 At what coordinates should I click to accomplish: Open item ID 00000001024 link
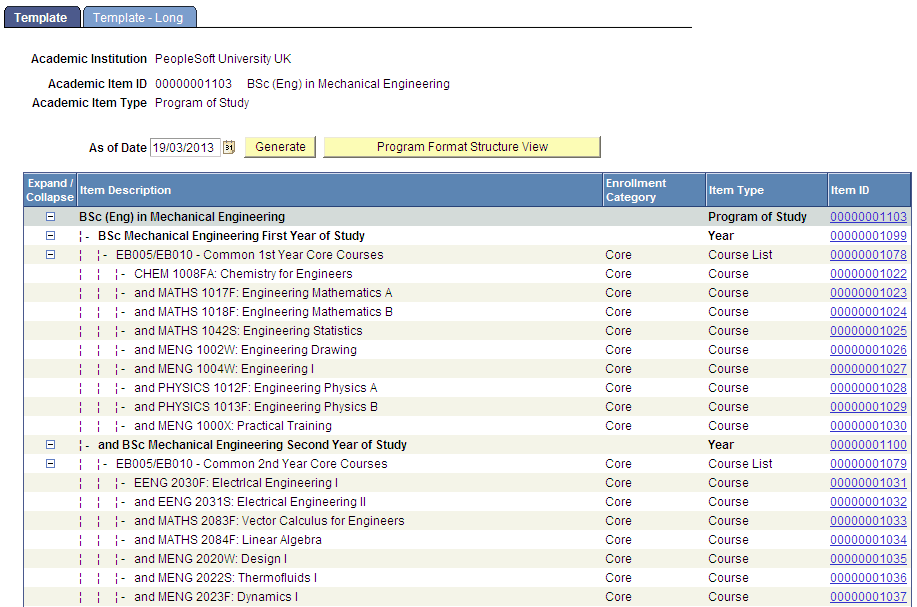(868, 312)
